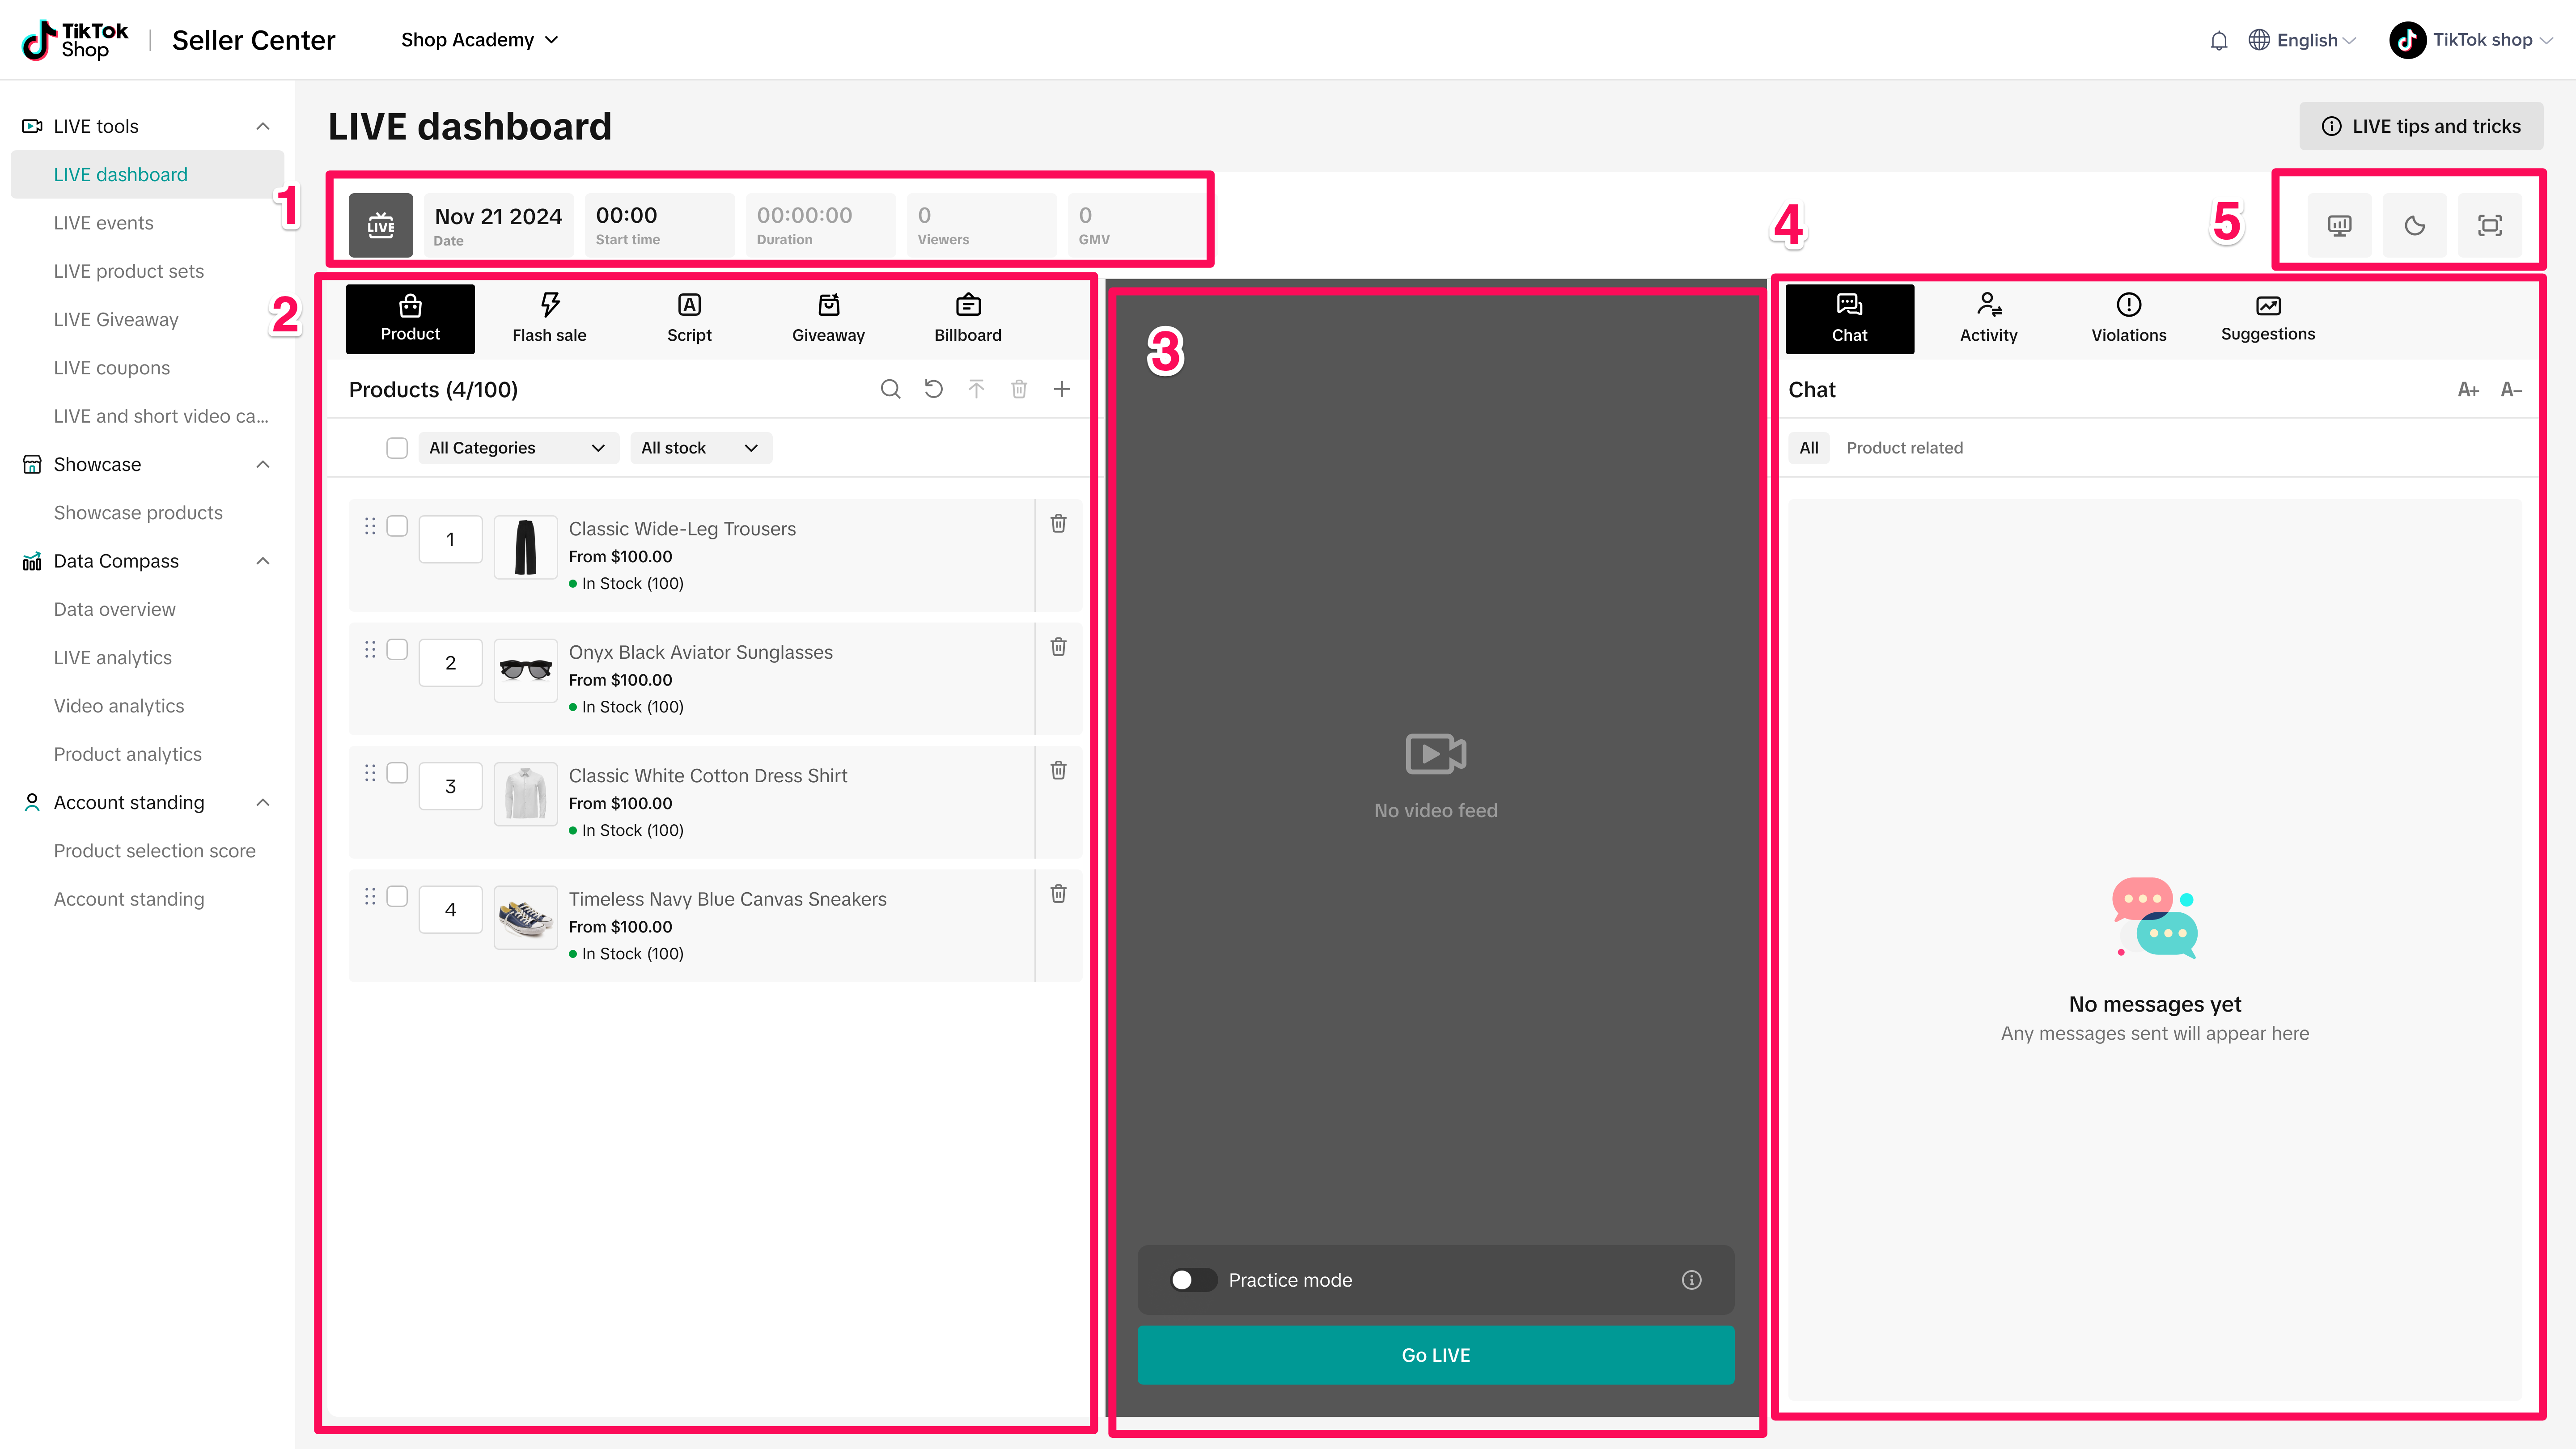Screen dimensions: 2576x1449
Task: Collapse the Data Compass sidebar section
Action: click(263, 561)
